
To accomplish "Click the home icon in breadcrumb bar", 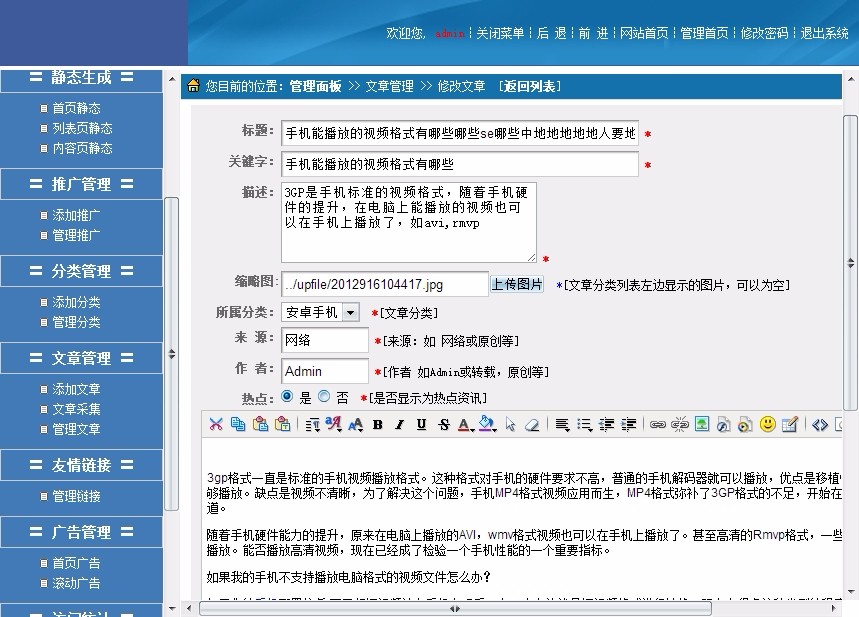I will point(193,85).
